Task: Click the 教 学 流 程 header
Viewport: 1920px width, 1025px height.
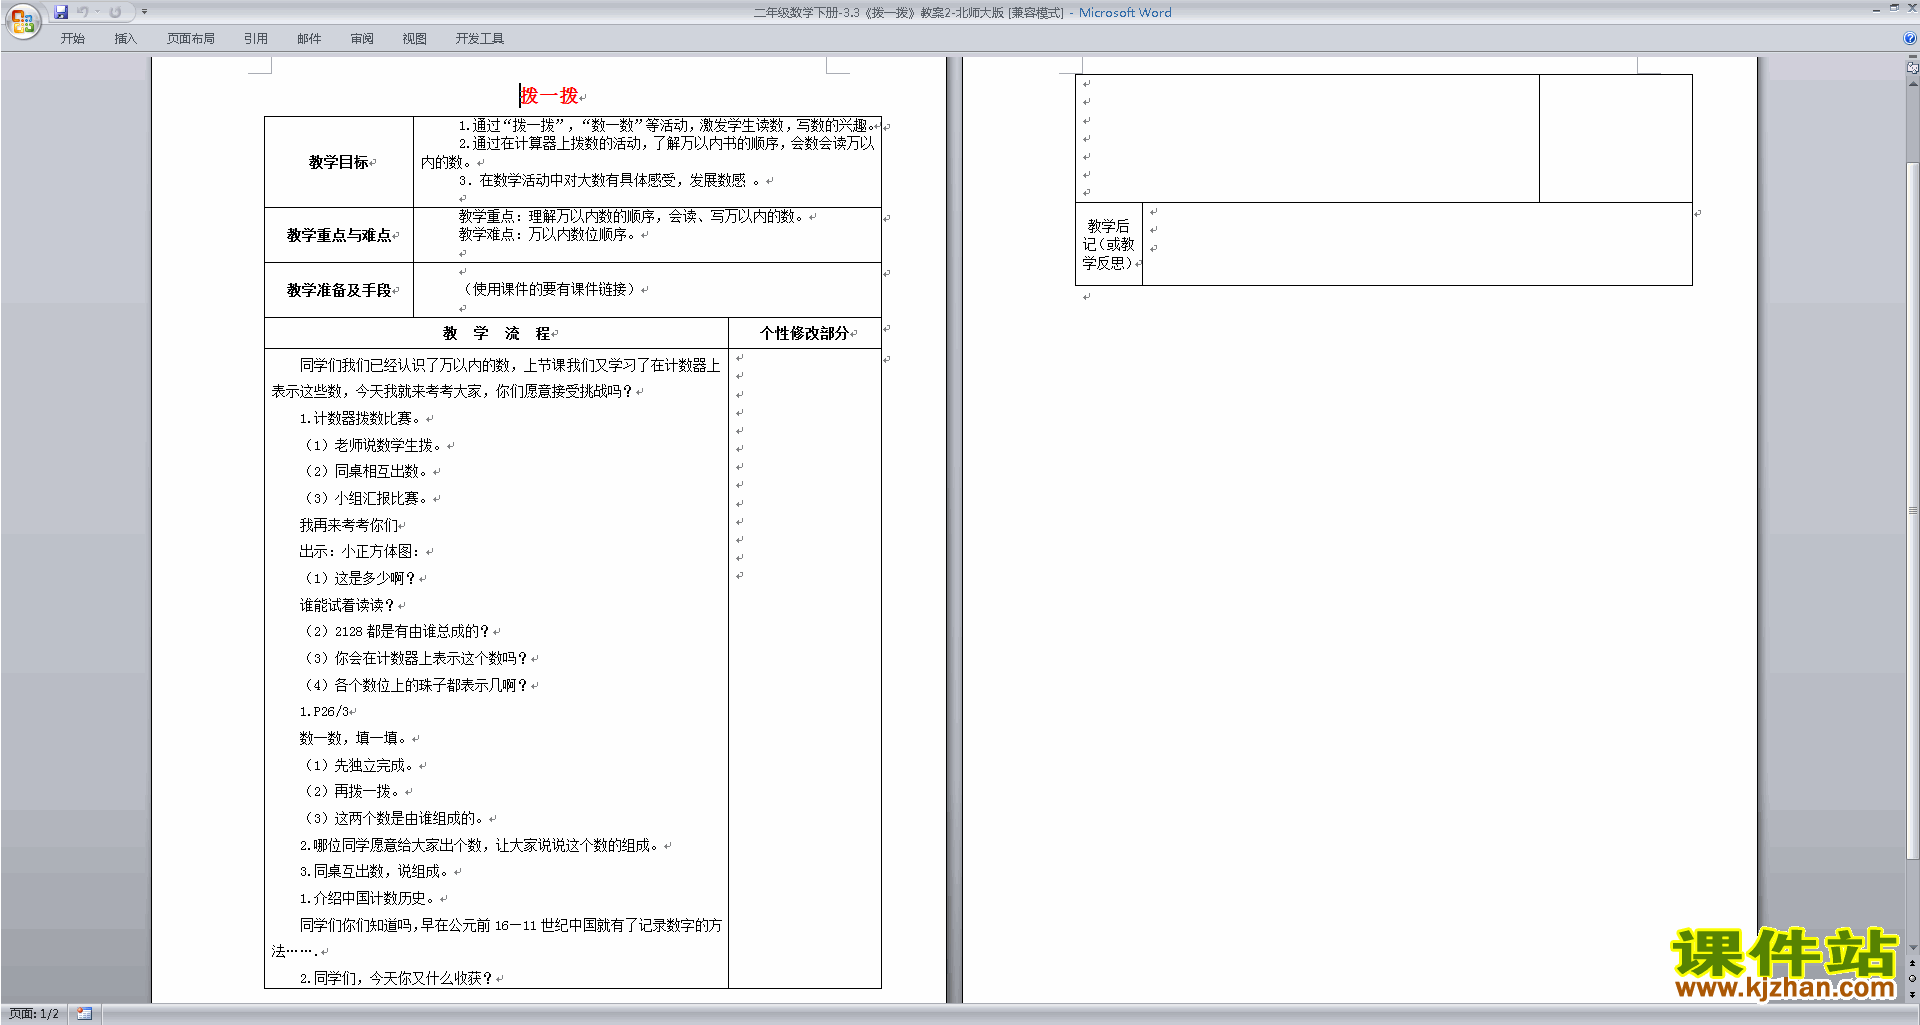Action: click(x=497, y=333)
